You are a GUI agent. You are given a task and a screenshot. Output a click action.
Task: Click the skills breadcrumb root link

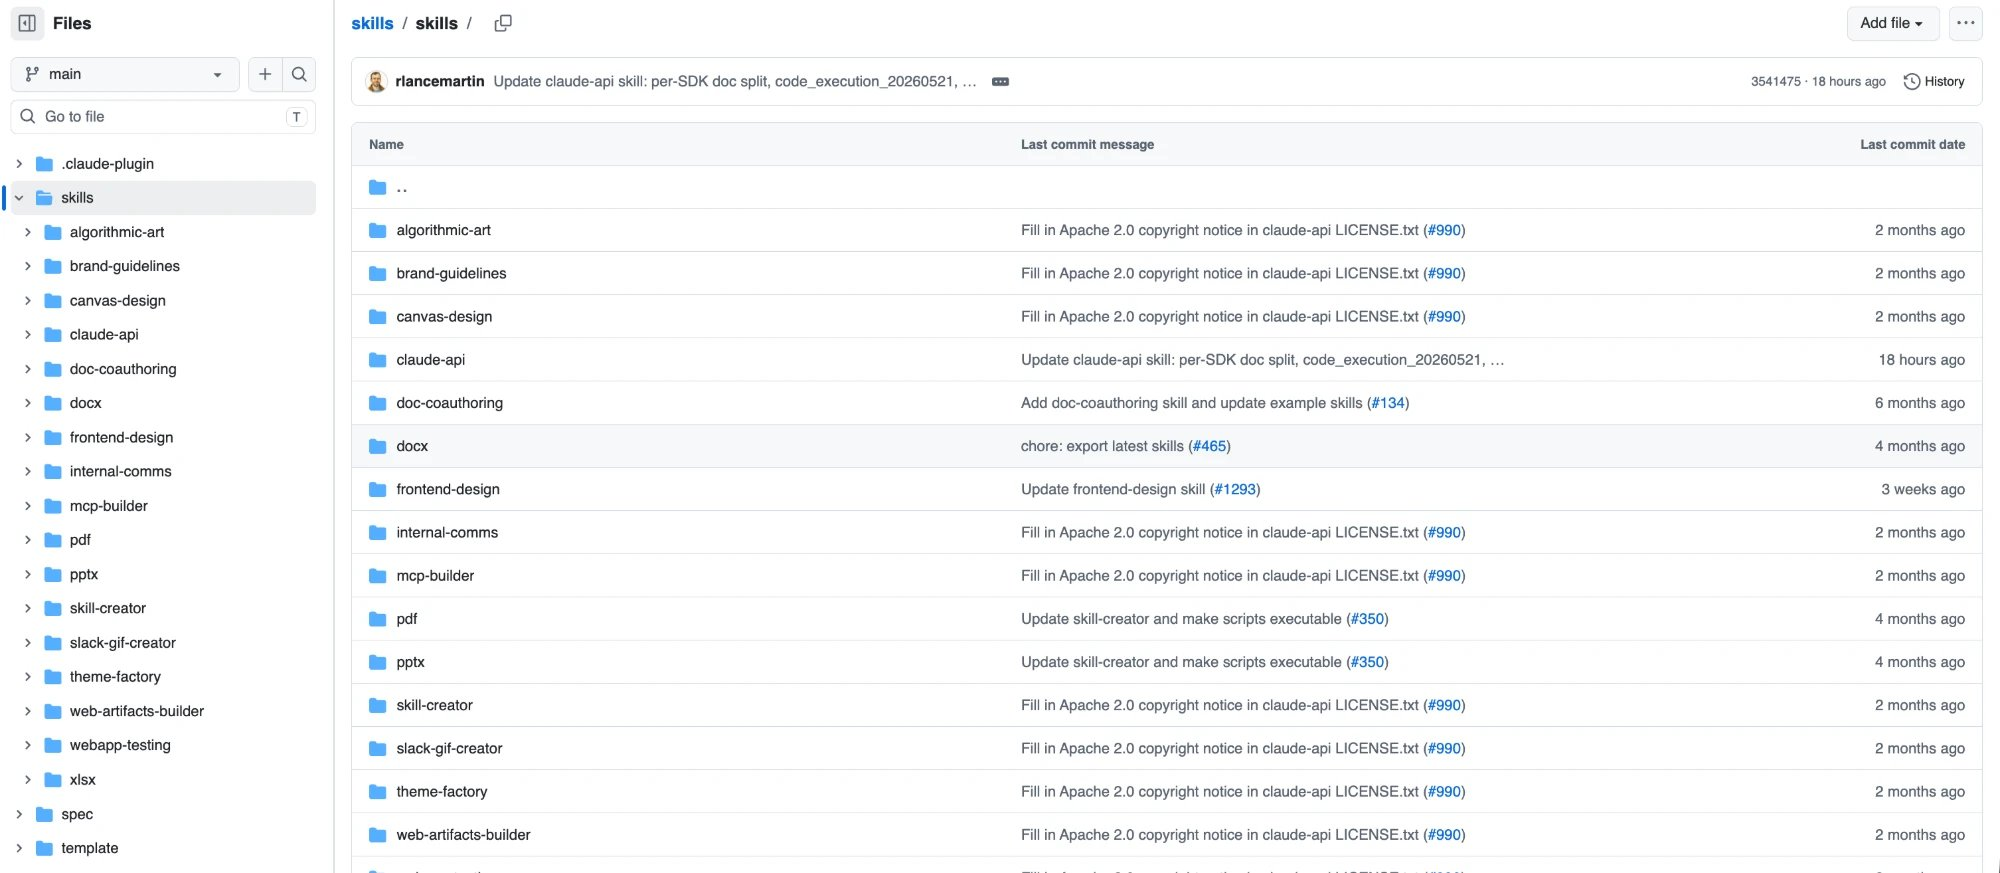(x=372, y=23)
